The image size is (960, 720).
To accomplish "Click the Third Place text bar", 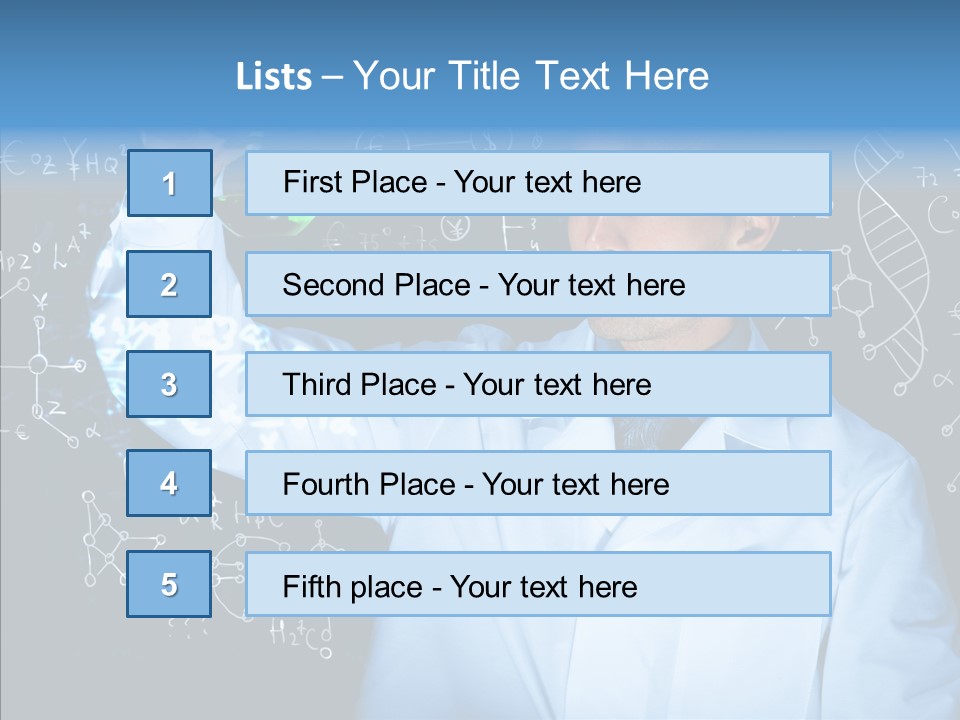I will pos(538,384).
